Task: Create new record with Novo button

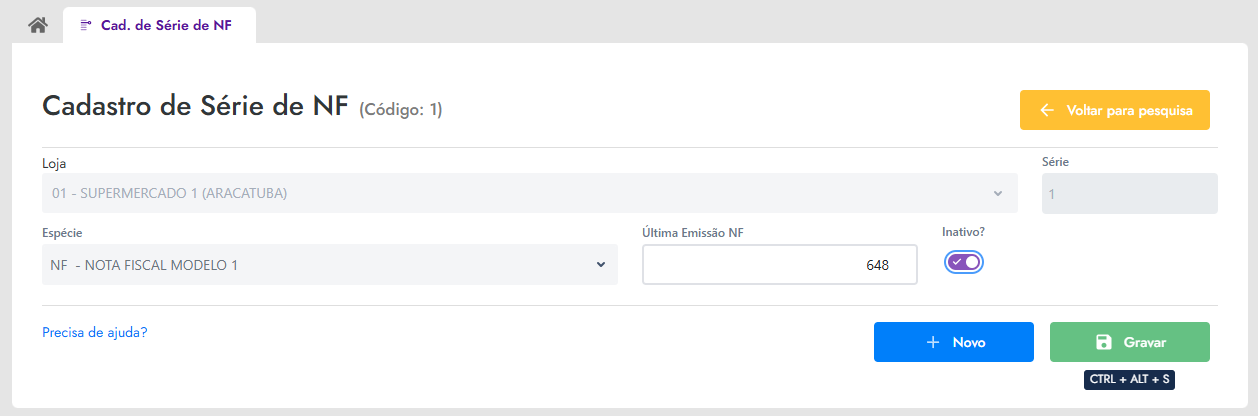Action: [954, 342]
